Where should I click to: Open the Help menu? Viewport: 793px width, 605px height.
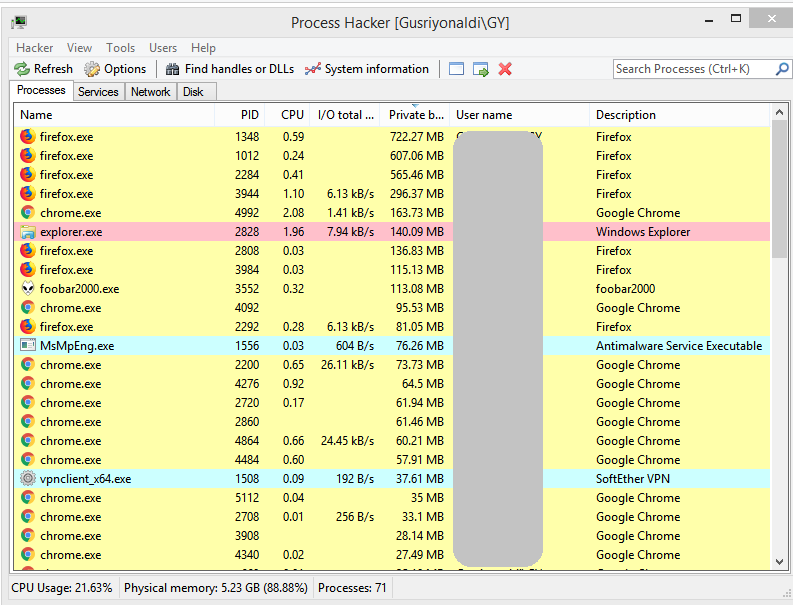pyautogui.click(x=203, y=48)
